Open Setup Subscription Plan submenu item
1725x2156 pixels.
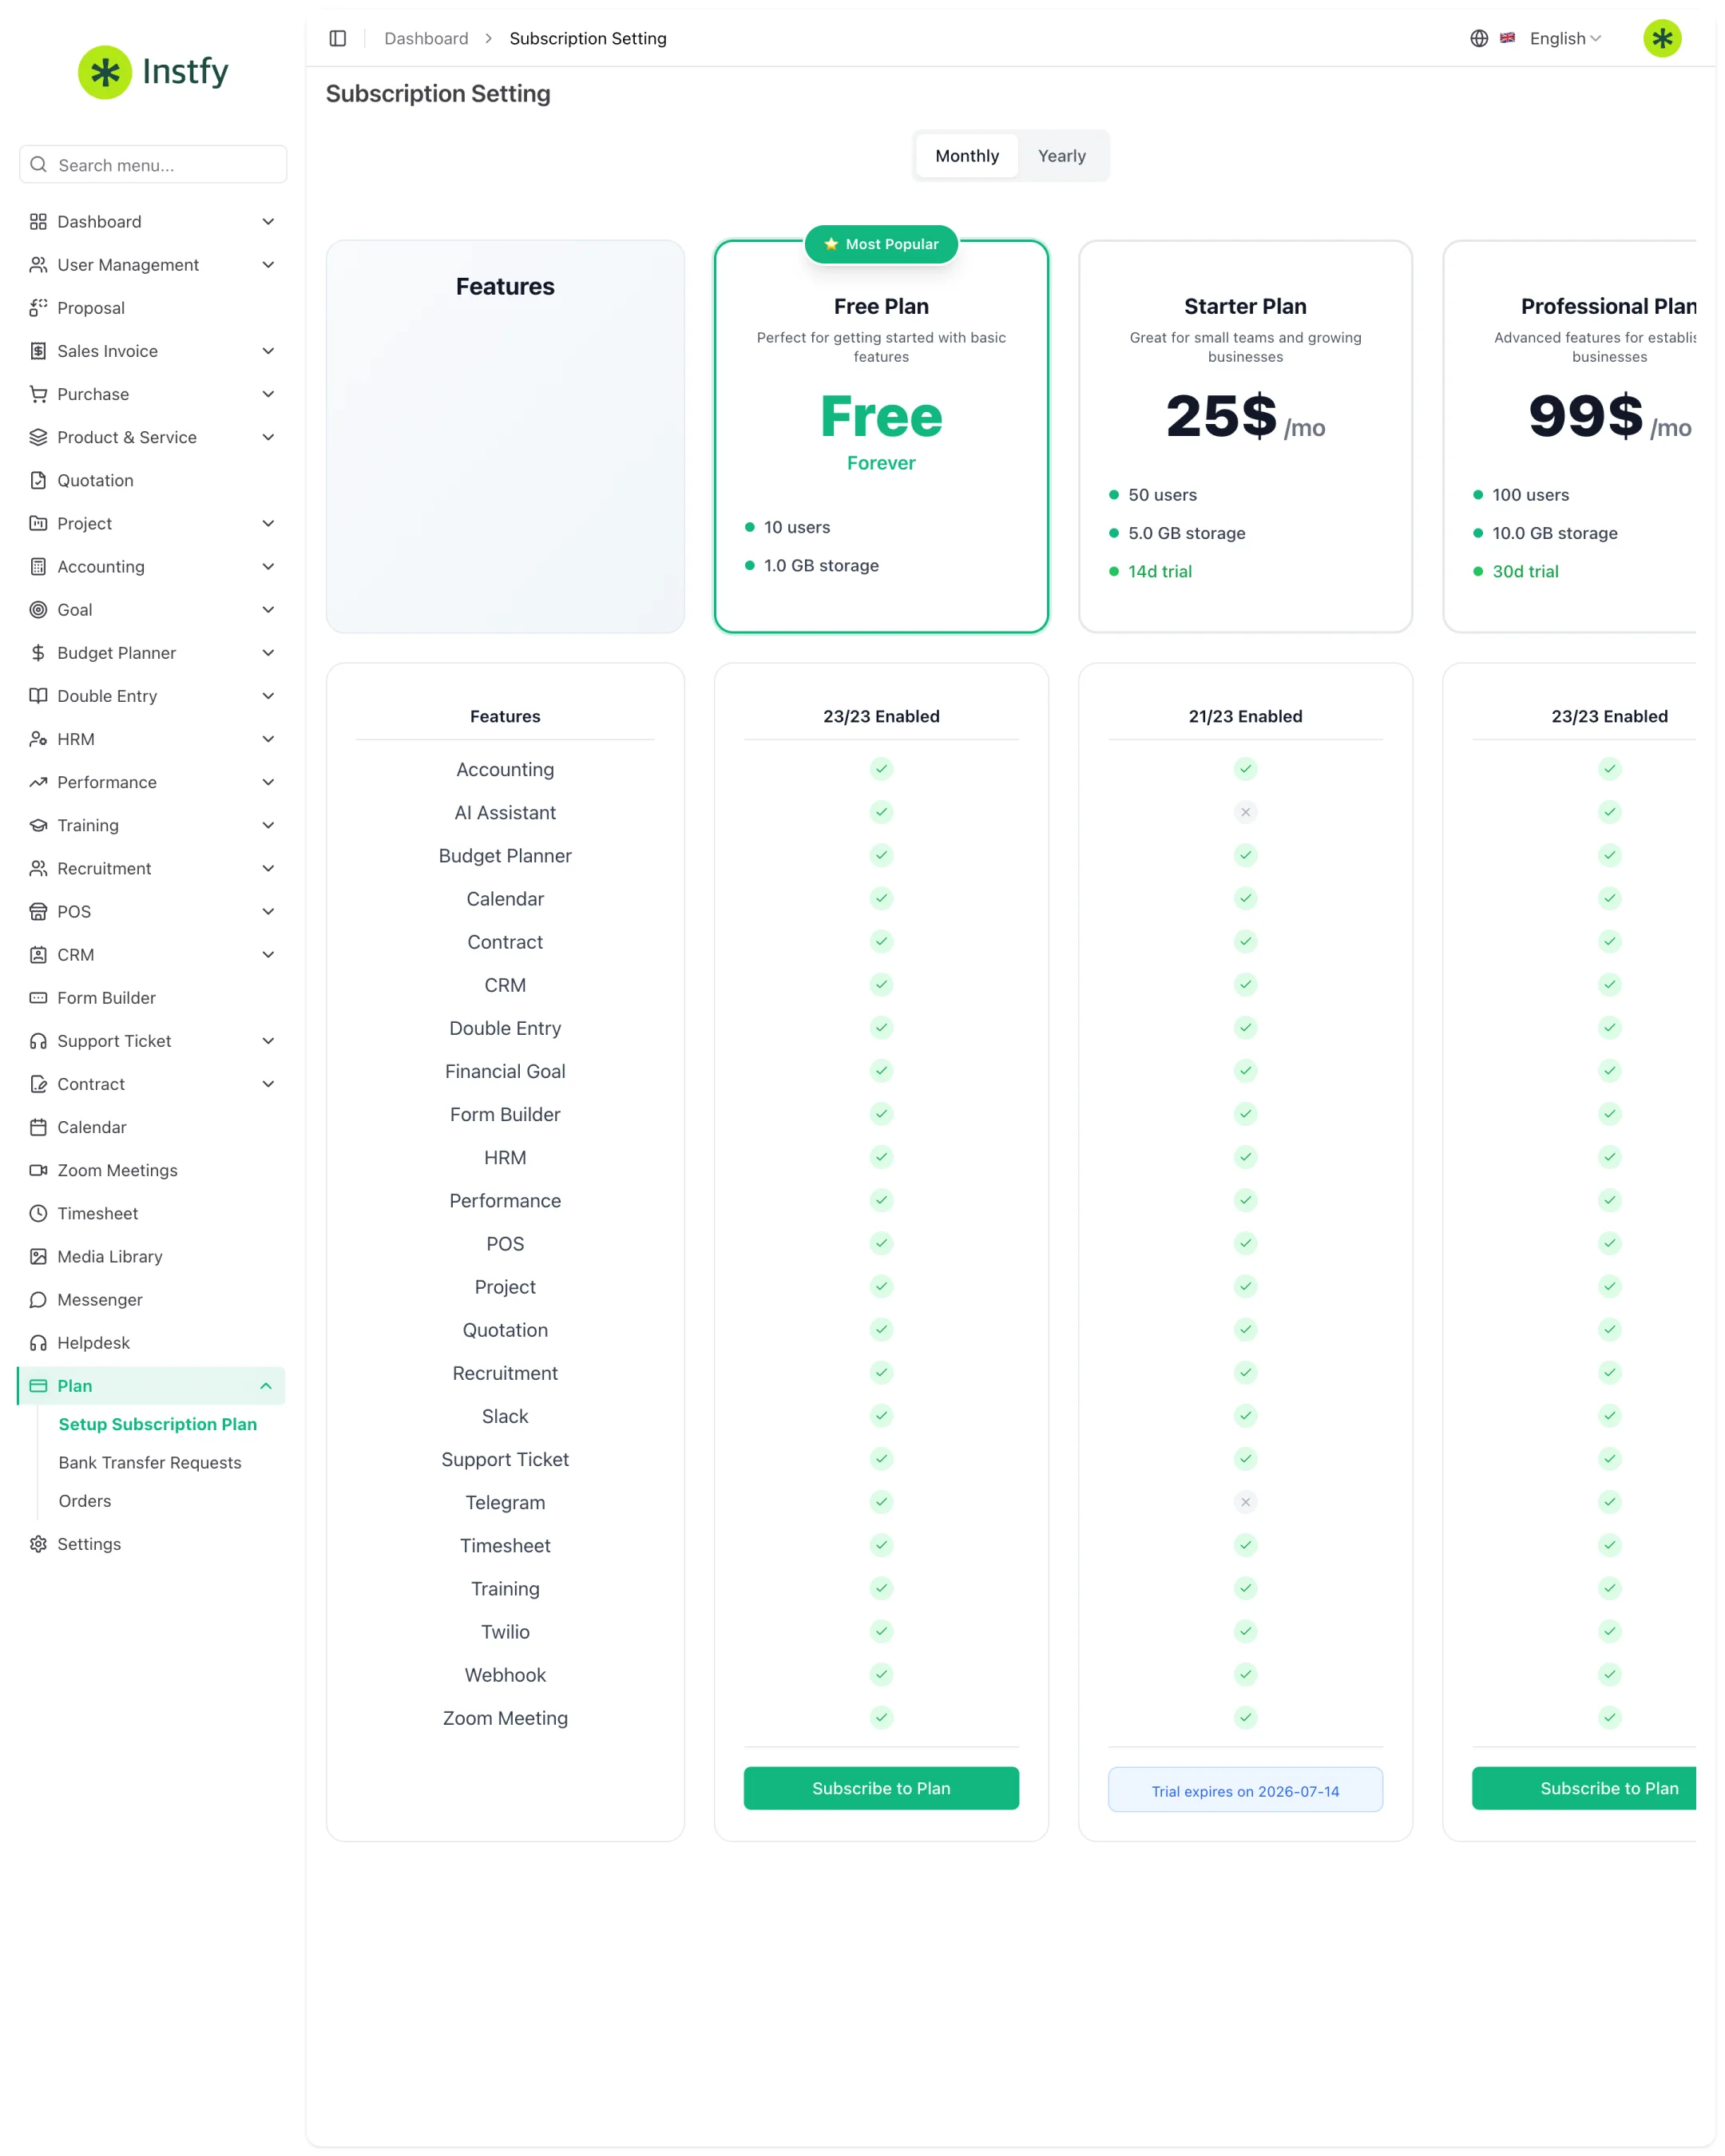158,1424
